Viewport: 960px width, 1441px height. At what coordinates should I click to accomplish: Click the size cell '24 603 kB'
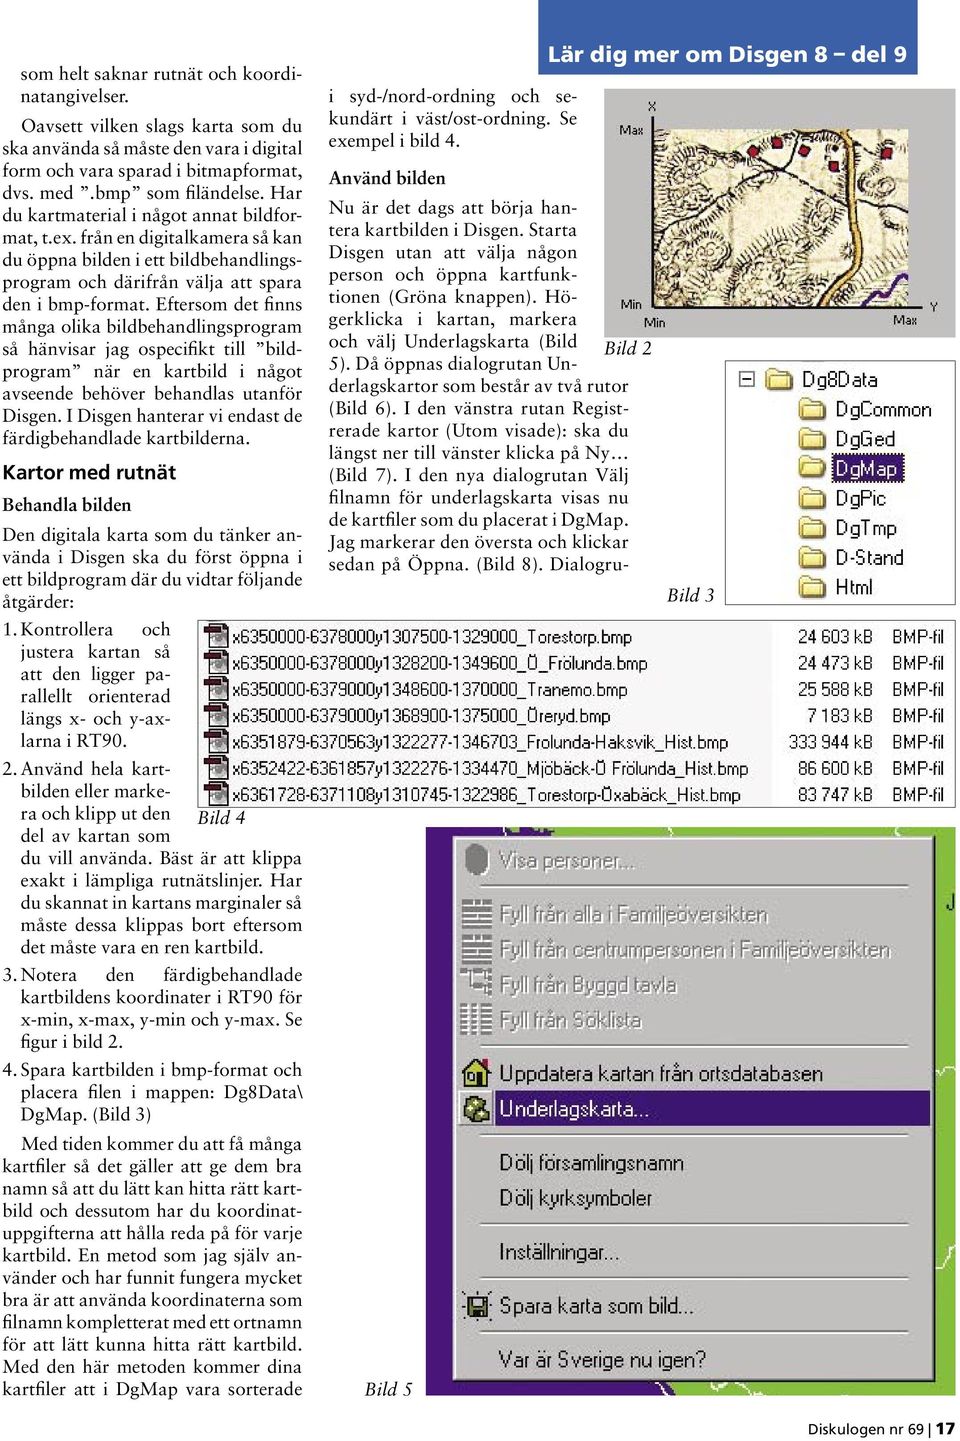click(835, 636)
